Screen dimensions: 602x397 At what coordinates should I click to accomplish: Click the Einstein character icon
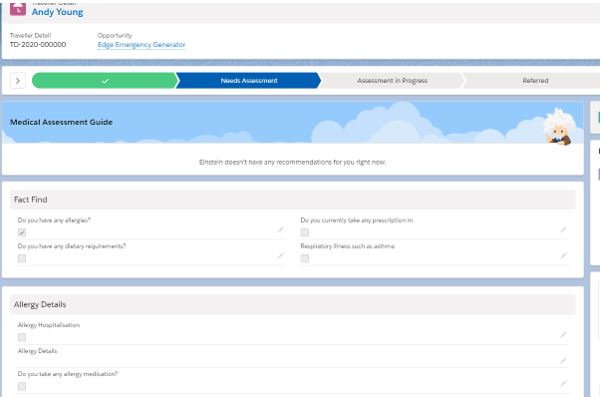point(559,127)
